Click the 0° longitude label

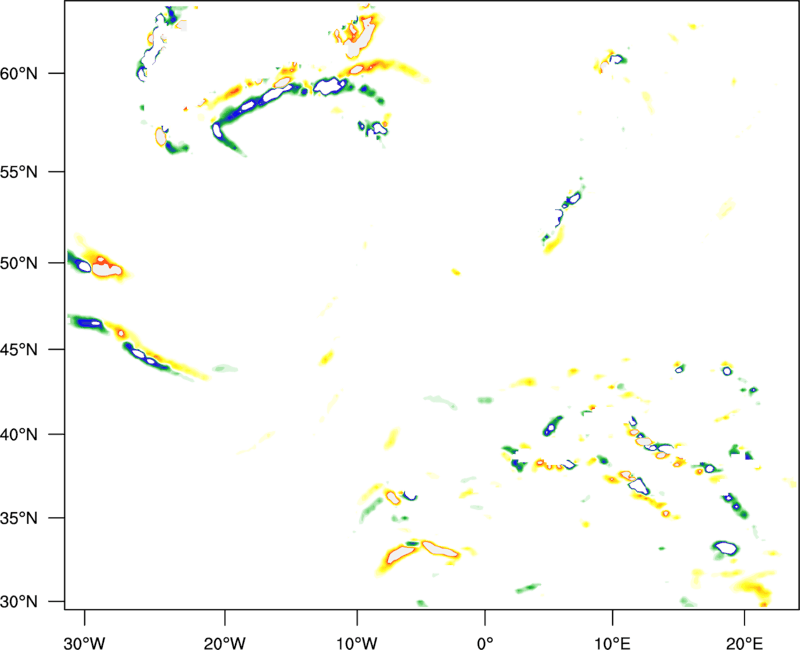[485, 643]
